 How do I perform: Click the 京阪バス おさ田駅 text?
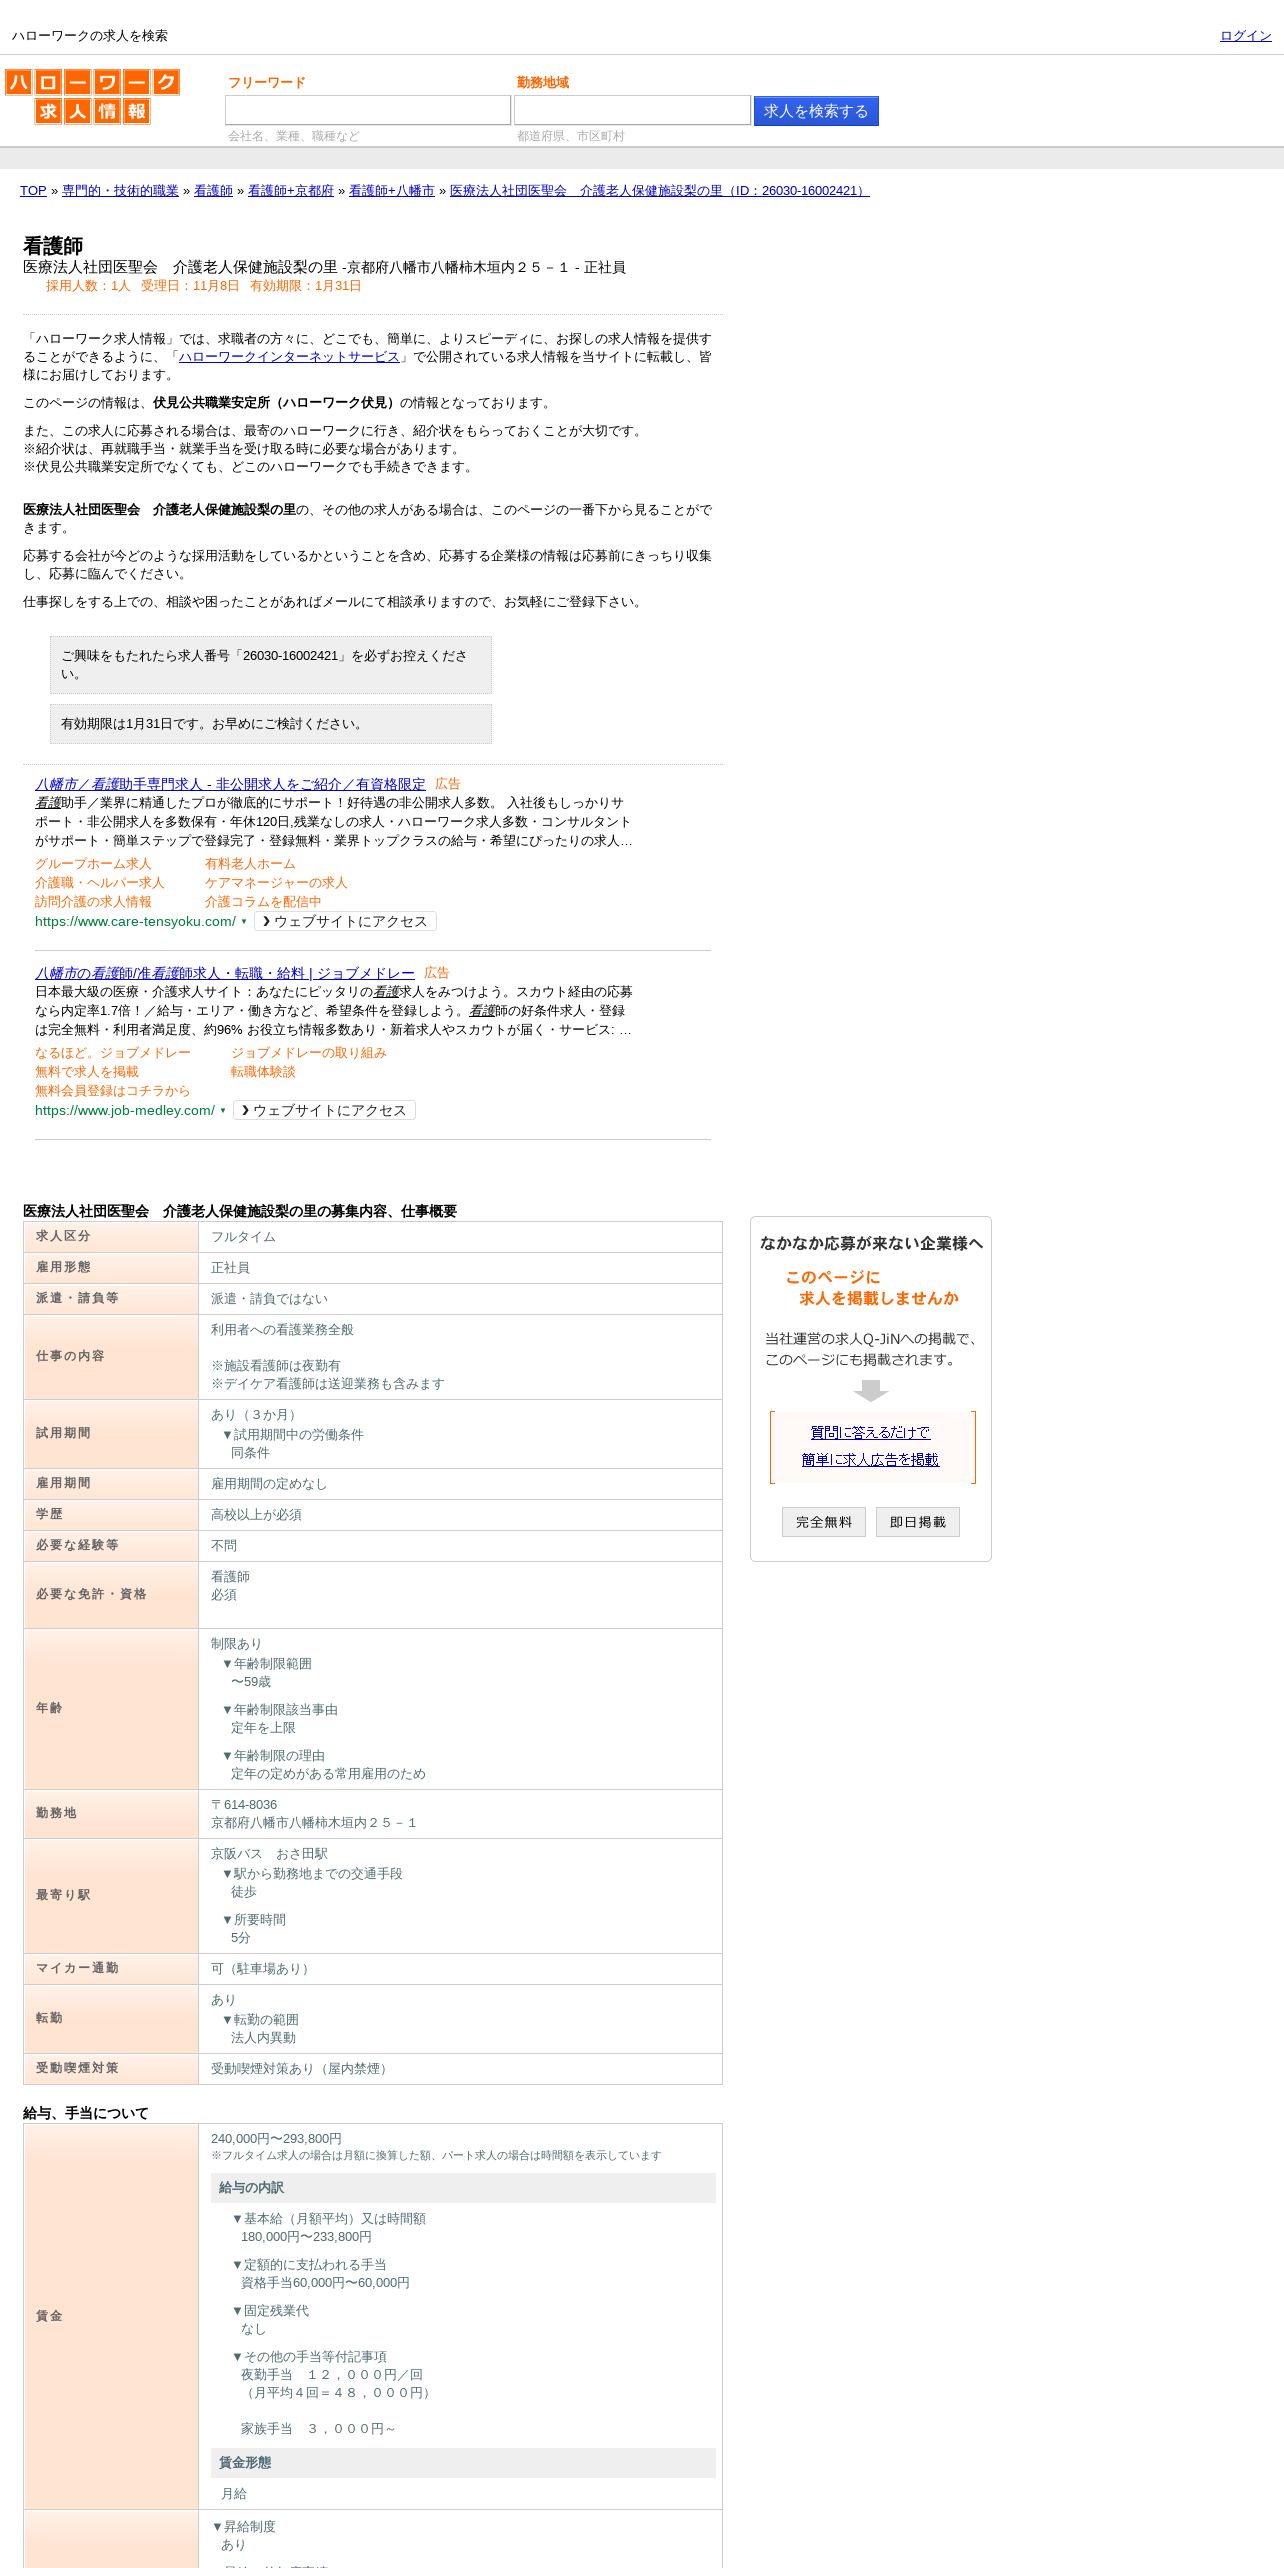pyautogui.click(x=269, y=1854)
